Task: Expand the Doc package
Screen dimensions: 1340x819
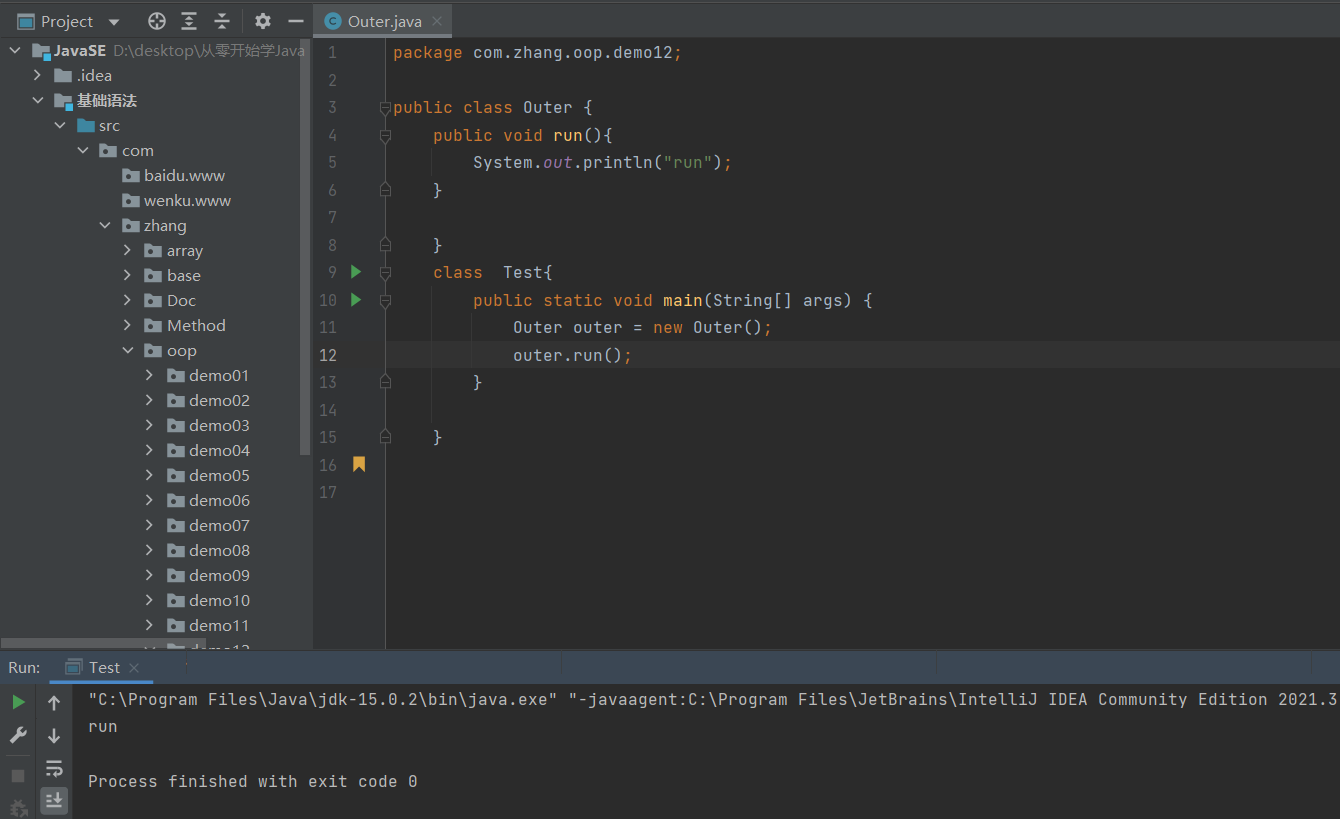Action: (127, 300)
